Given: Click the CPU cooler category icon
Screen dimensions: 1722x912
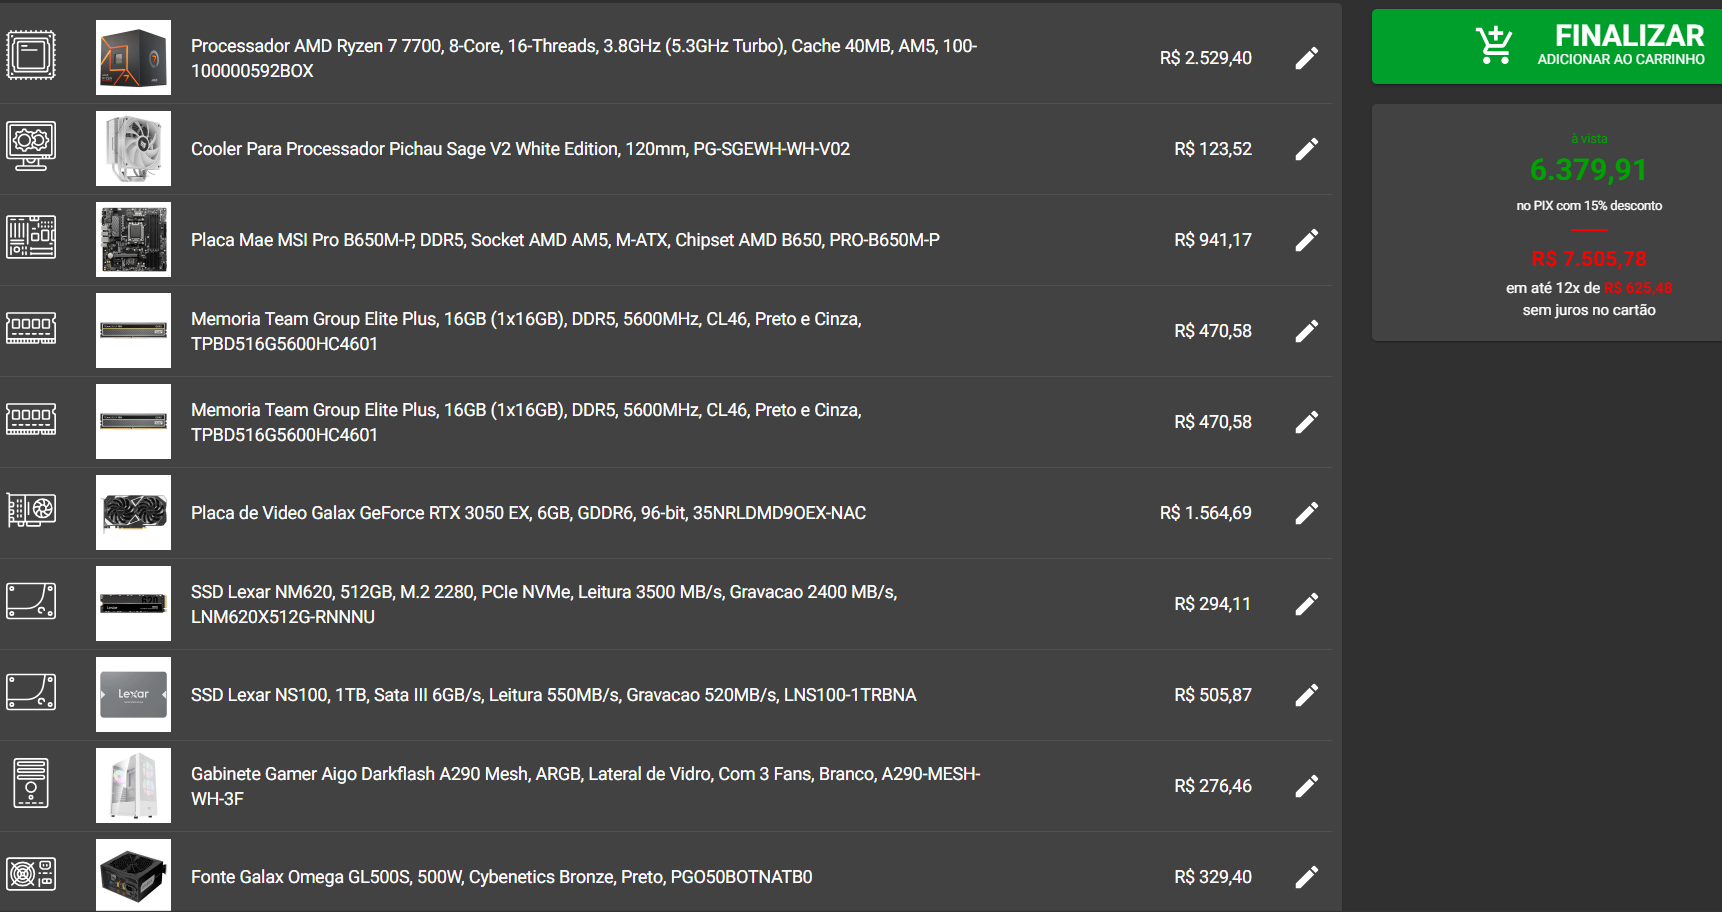Looking at the screenshot, I should coord(31,146).
